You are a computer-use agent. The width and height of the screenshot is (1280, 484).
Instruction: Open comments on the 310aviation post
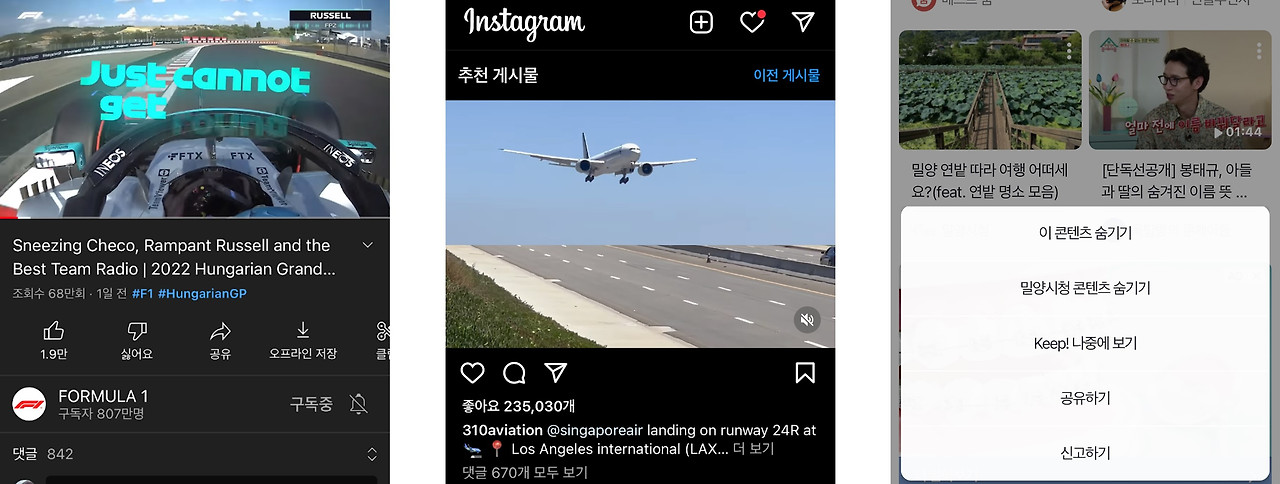515,373
